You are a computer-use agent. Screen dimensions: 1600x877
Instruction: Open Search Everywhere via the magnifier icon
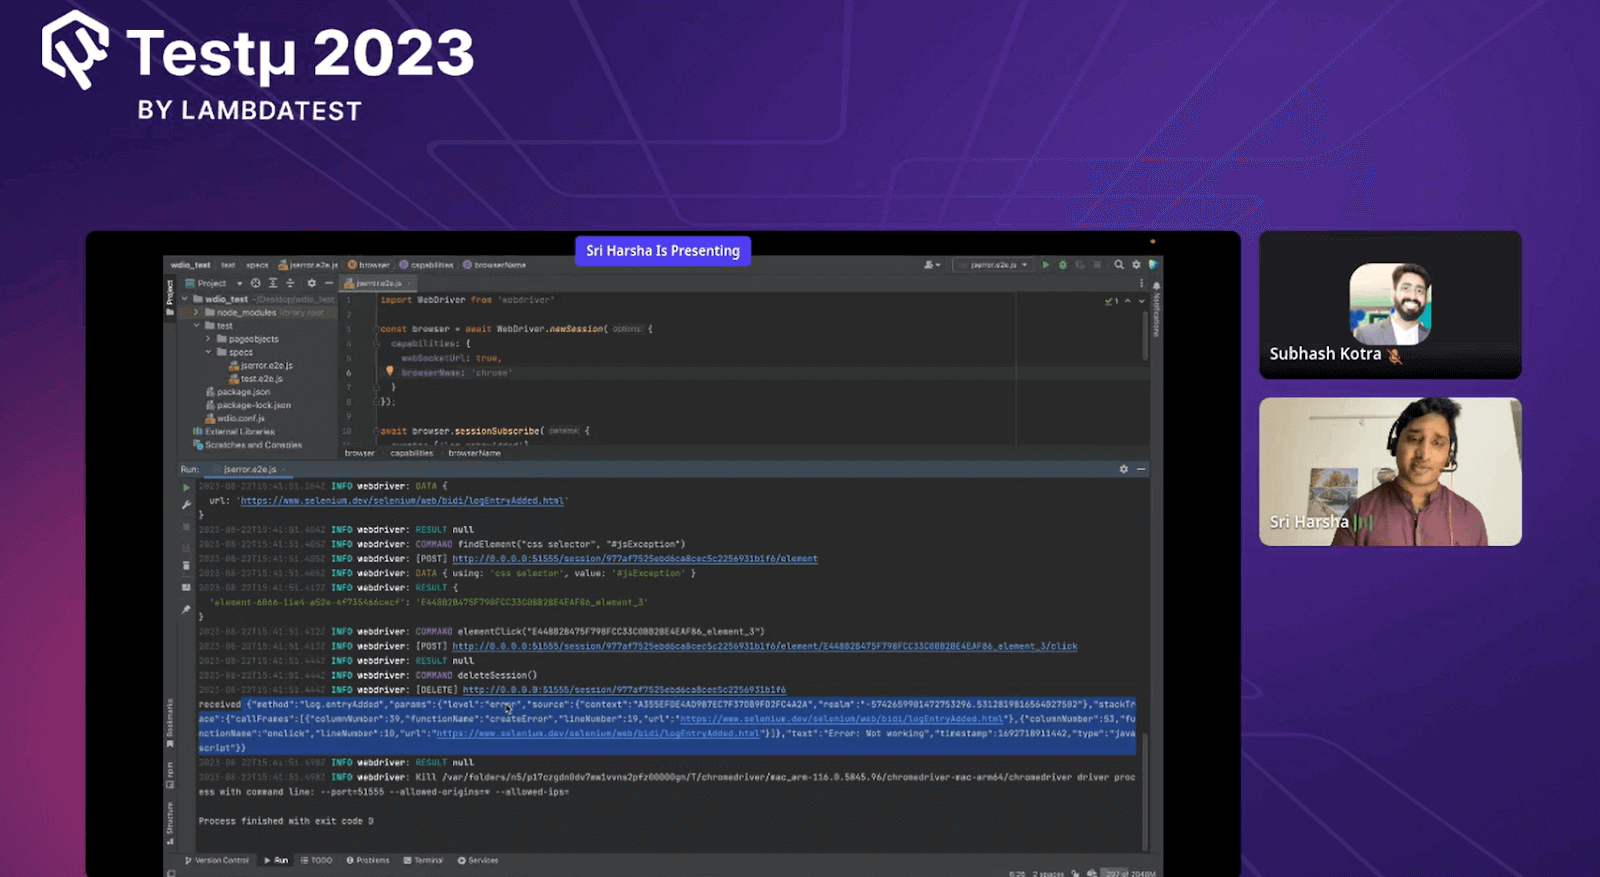pyautogui.click(x=1119, y=265)
